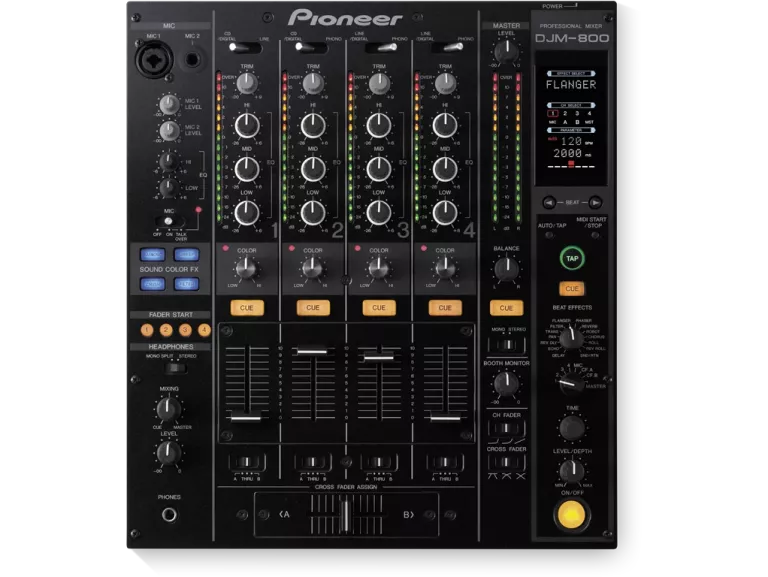Click the MIC 1 LEVEL knob
768x577 pixels.
[169, 104]
